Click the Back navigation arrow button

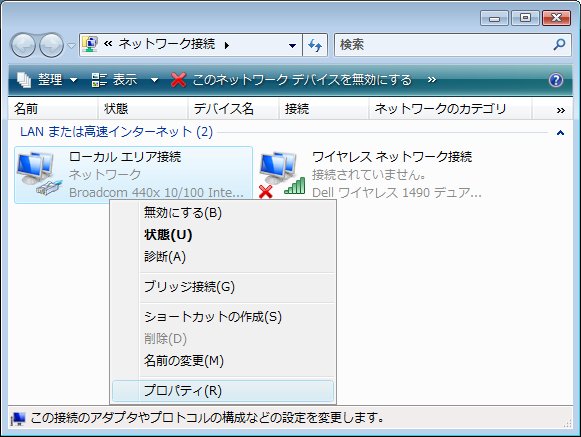click(x=23, y=45)
